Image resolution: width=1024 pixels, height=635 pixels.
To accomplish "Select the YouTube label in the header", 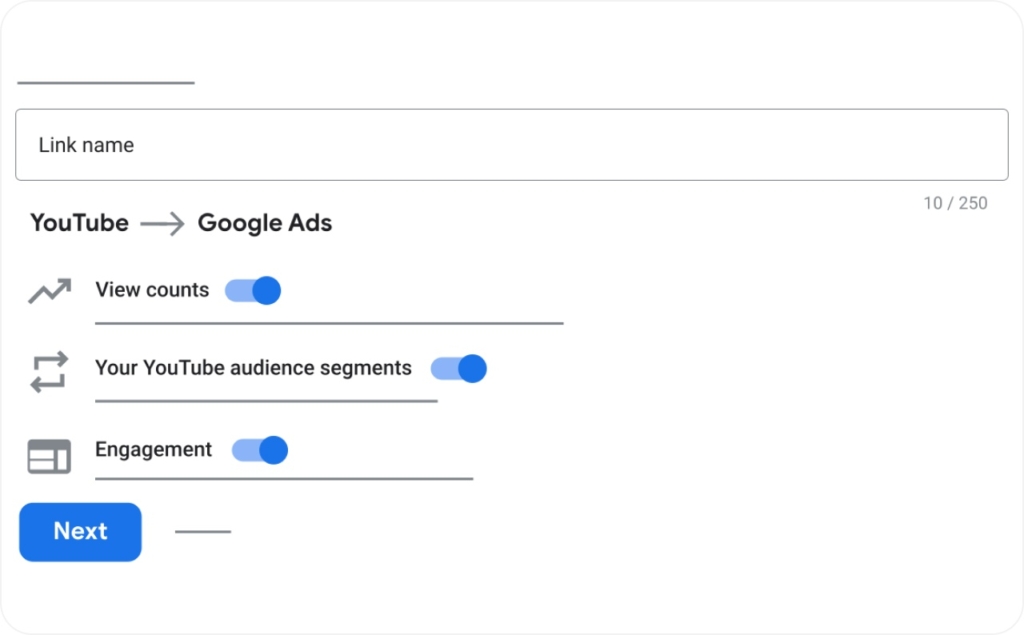I will point(79,223).
